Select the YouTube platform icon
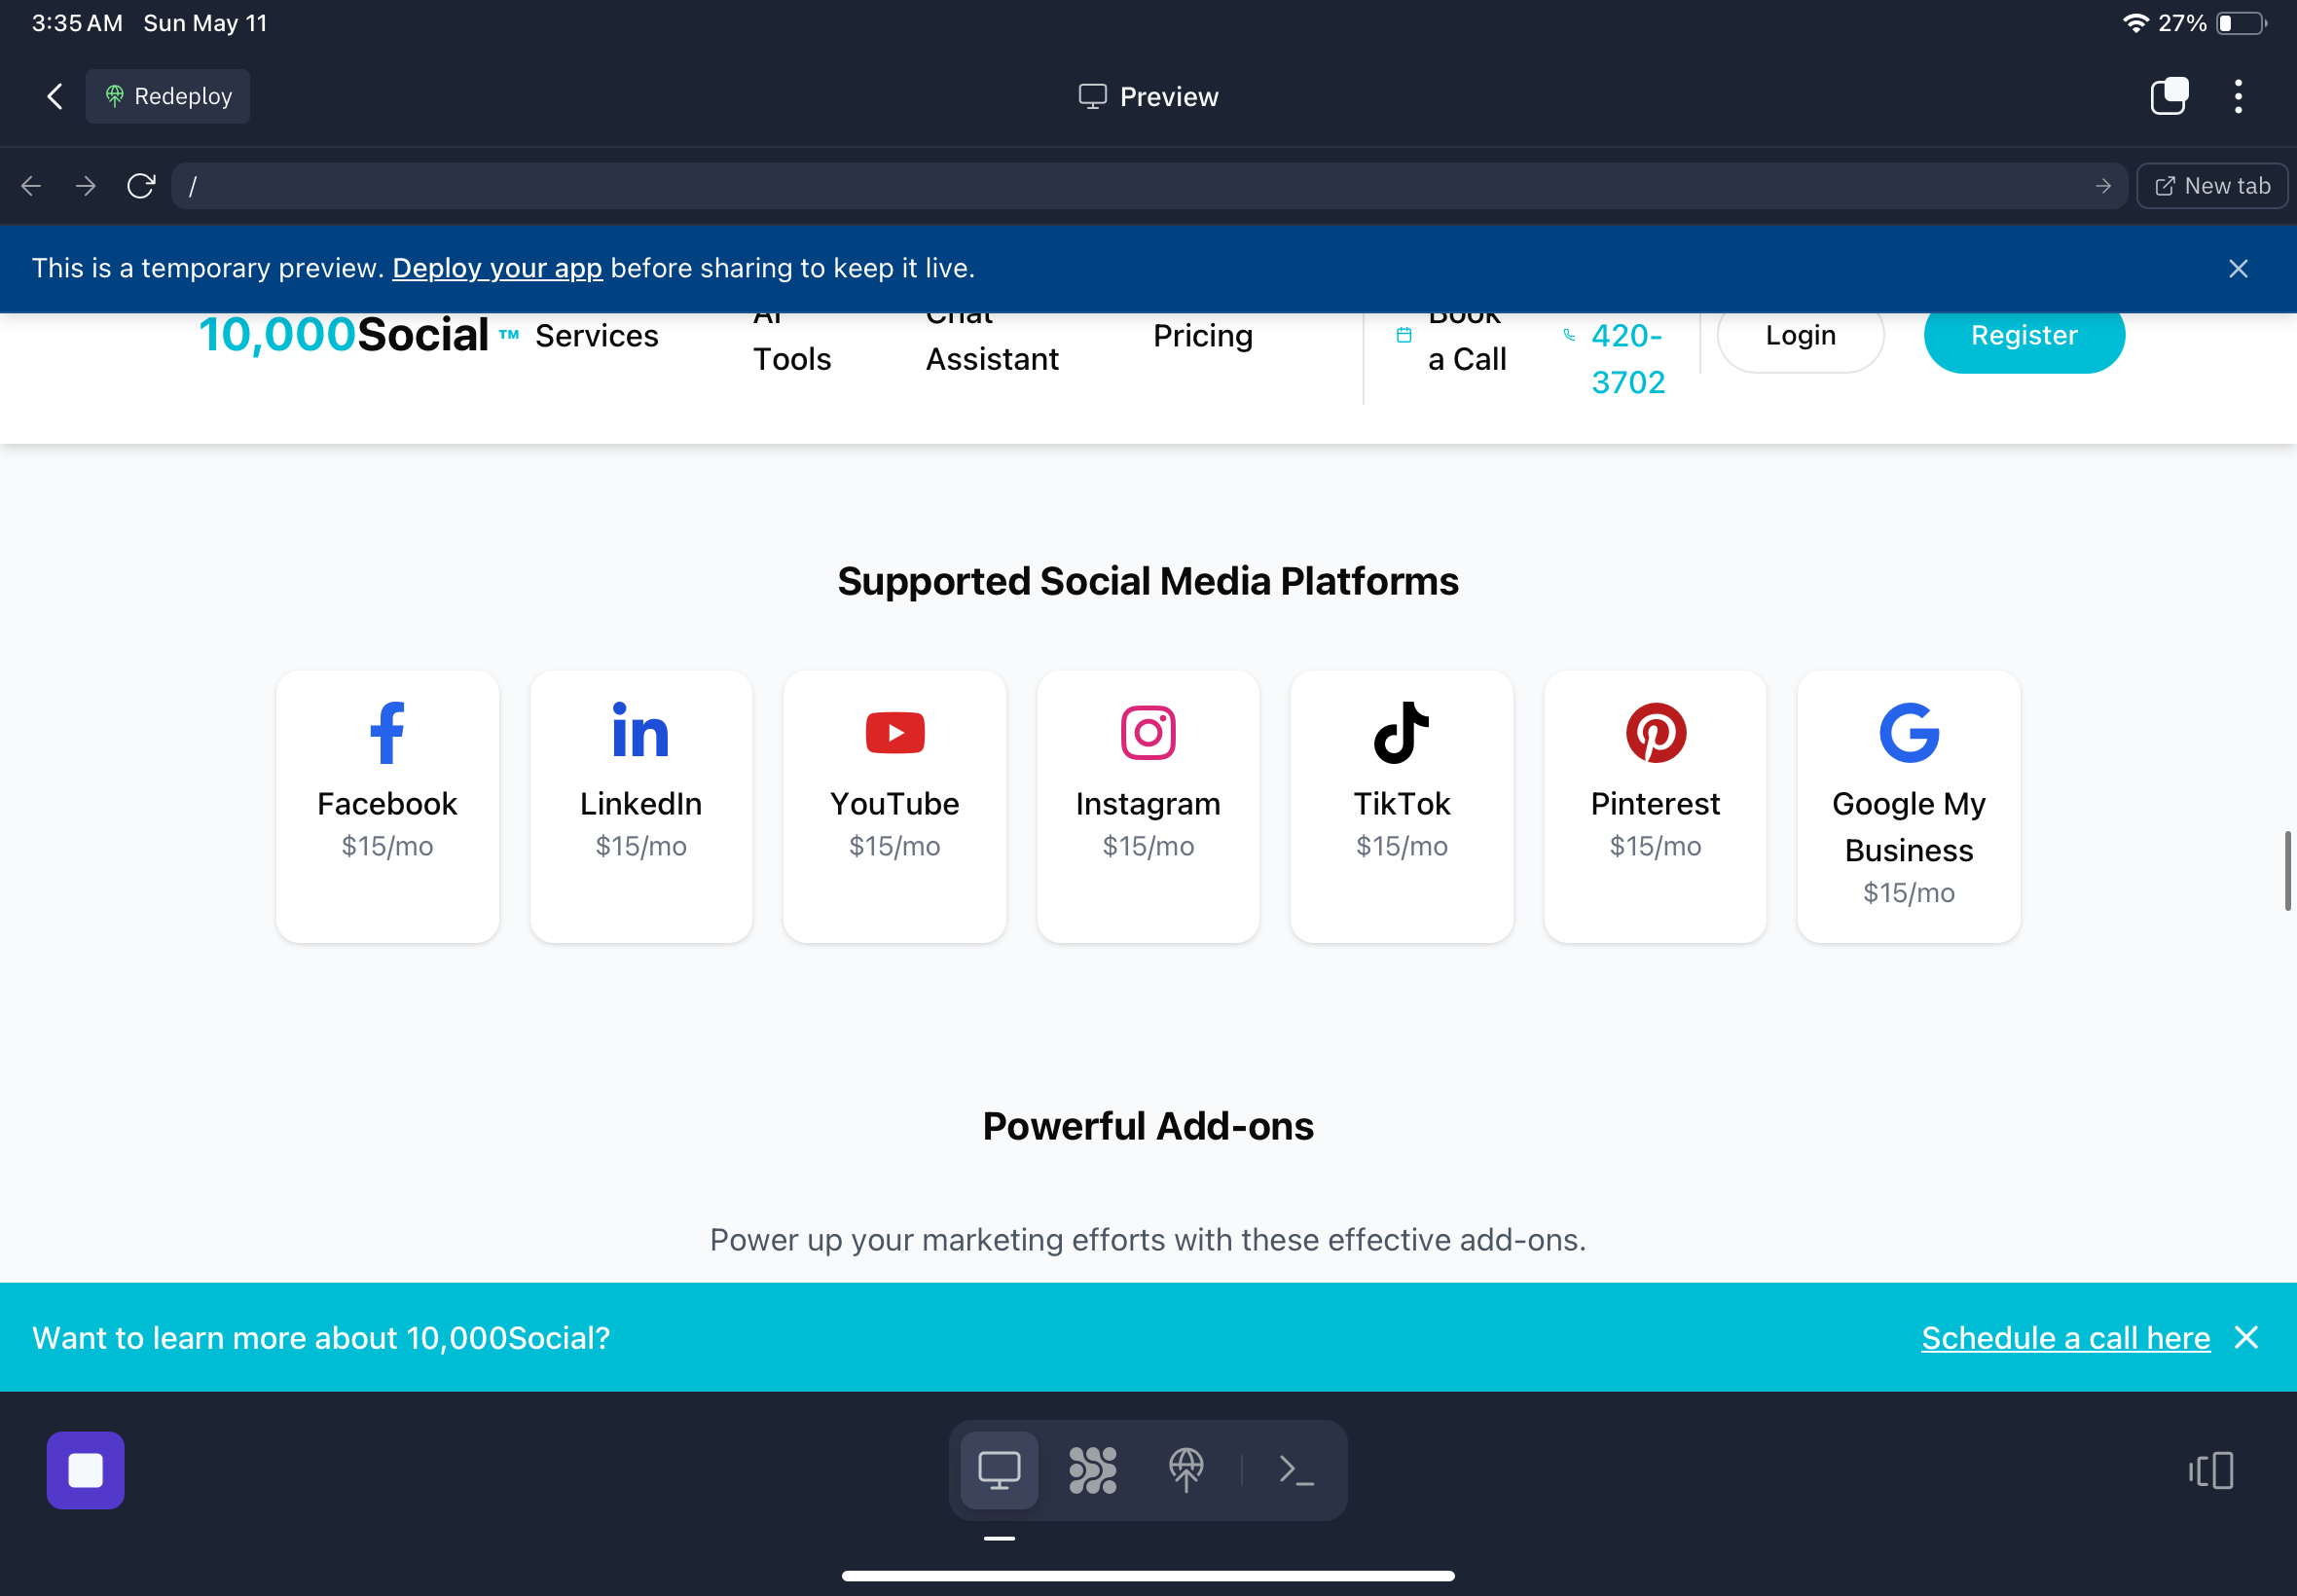This screenshot has width=2297, height=1596. (894, 733)
